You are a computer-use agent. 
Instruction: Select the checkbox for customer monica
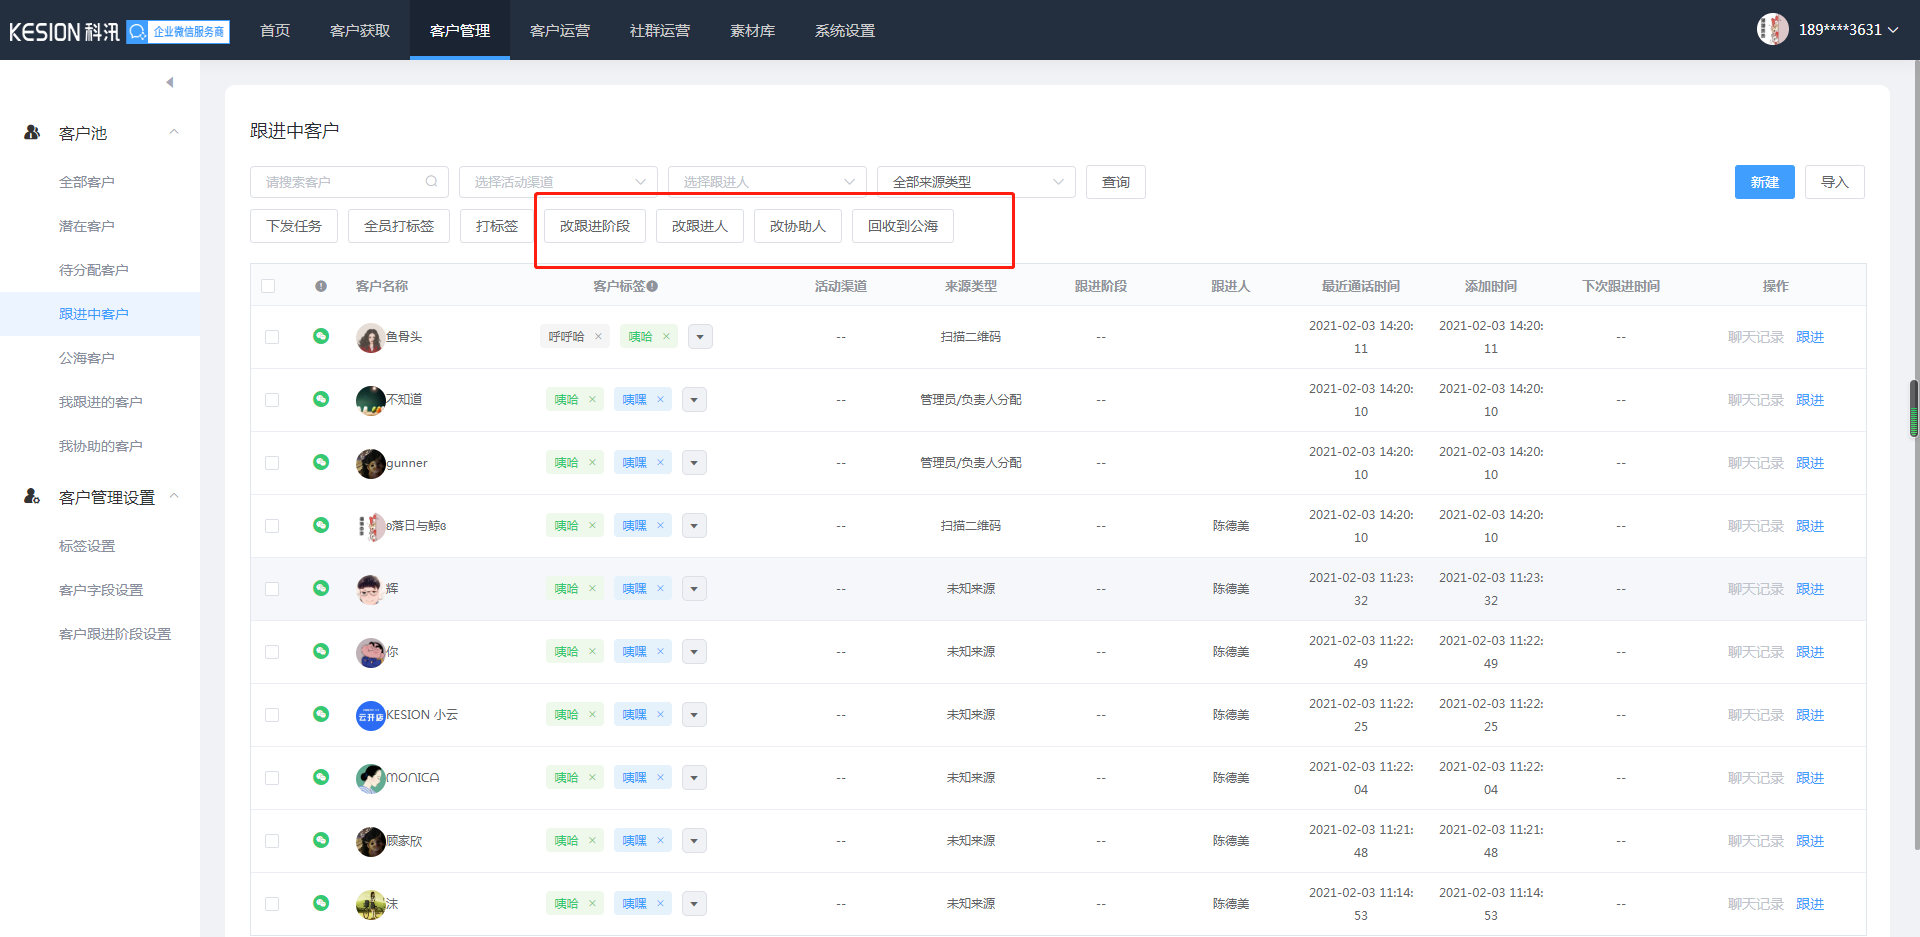272,778
